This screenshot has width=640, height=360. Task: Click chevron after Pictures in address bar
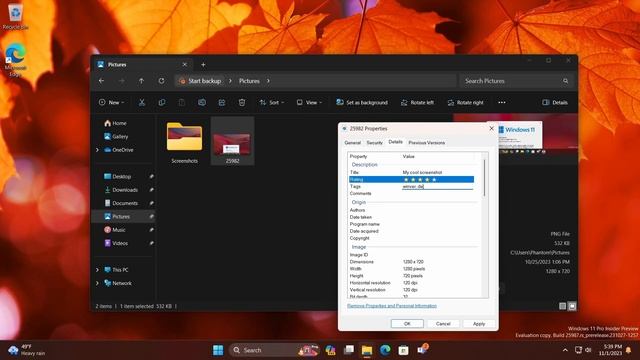(x=268, y=81)
